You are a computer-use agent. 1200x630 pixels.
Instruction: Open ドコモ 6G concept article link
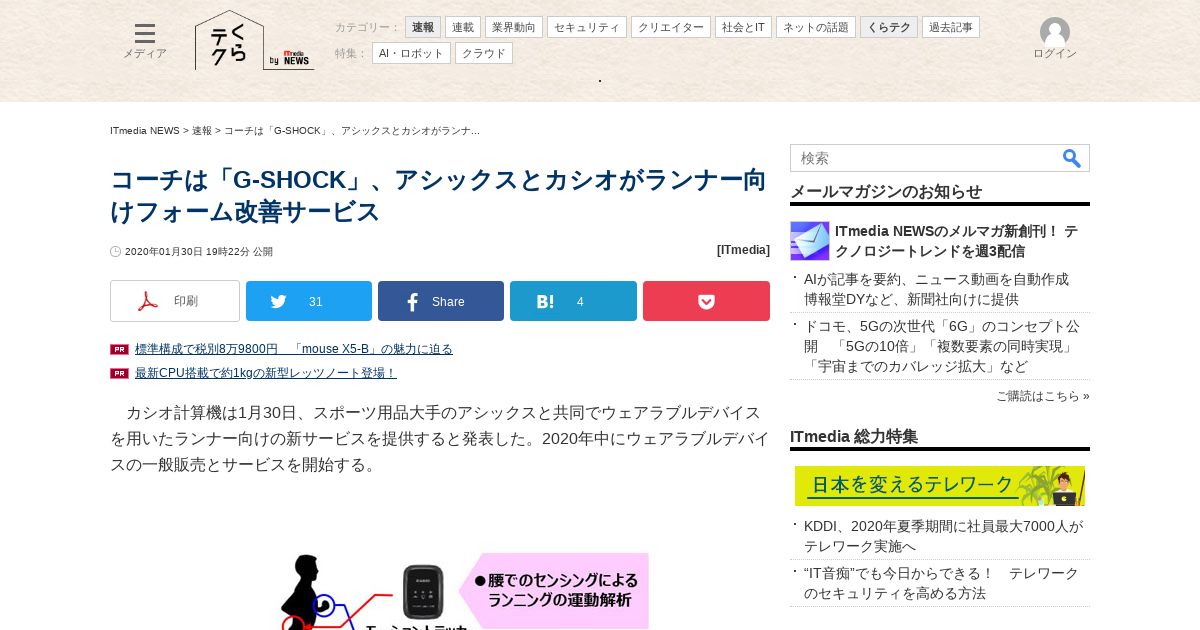coord(942,346)
